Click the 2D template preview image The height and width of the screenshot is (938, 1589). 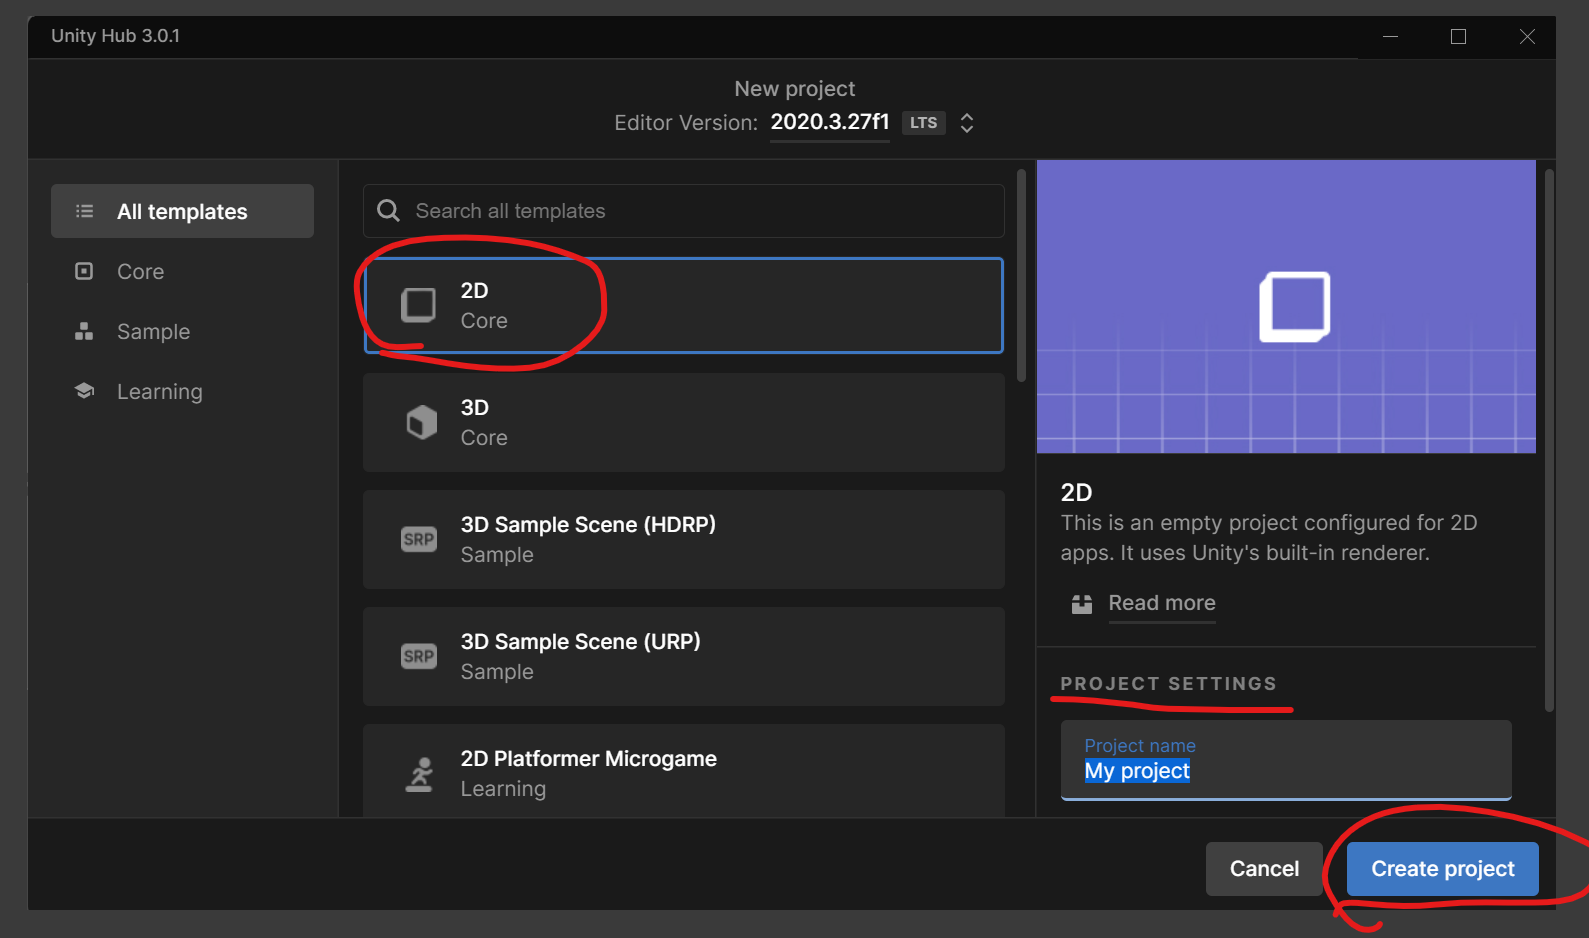pyautogui.click(x=1286, y=306)
